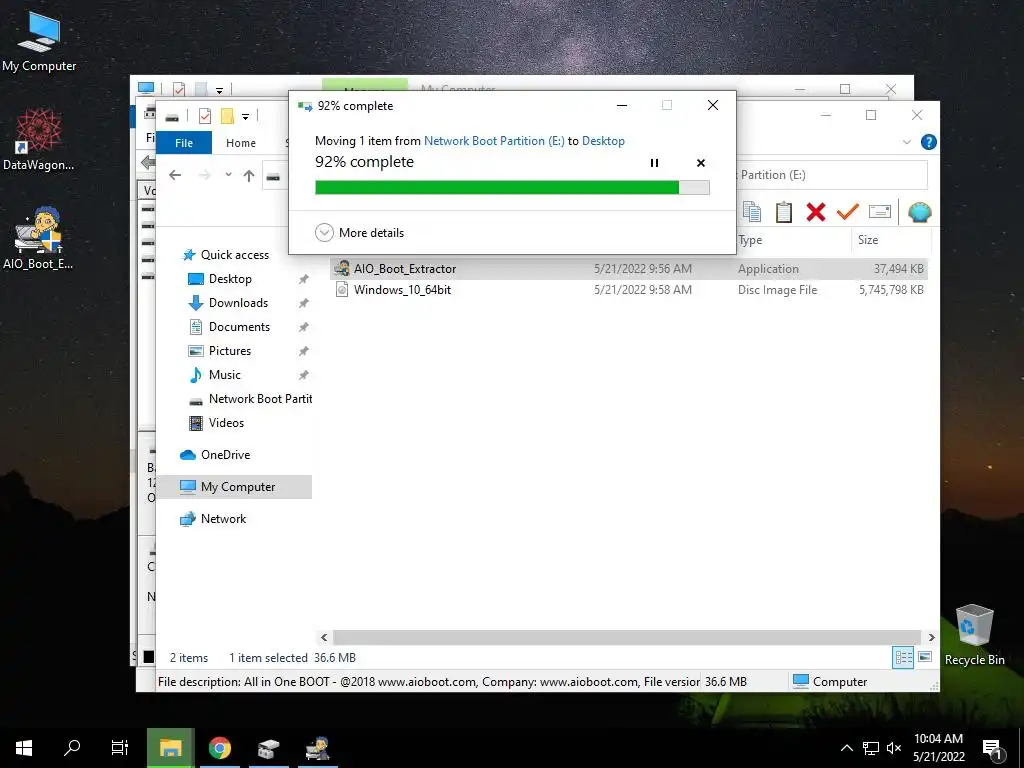This screenshot has width=1024, height=768.
Task: Click the green move progress bar
Action: tap(512, 188)
